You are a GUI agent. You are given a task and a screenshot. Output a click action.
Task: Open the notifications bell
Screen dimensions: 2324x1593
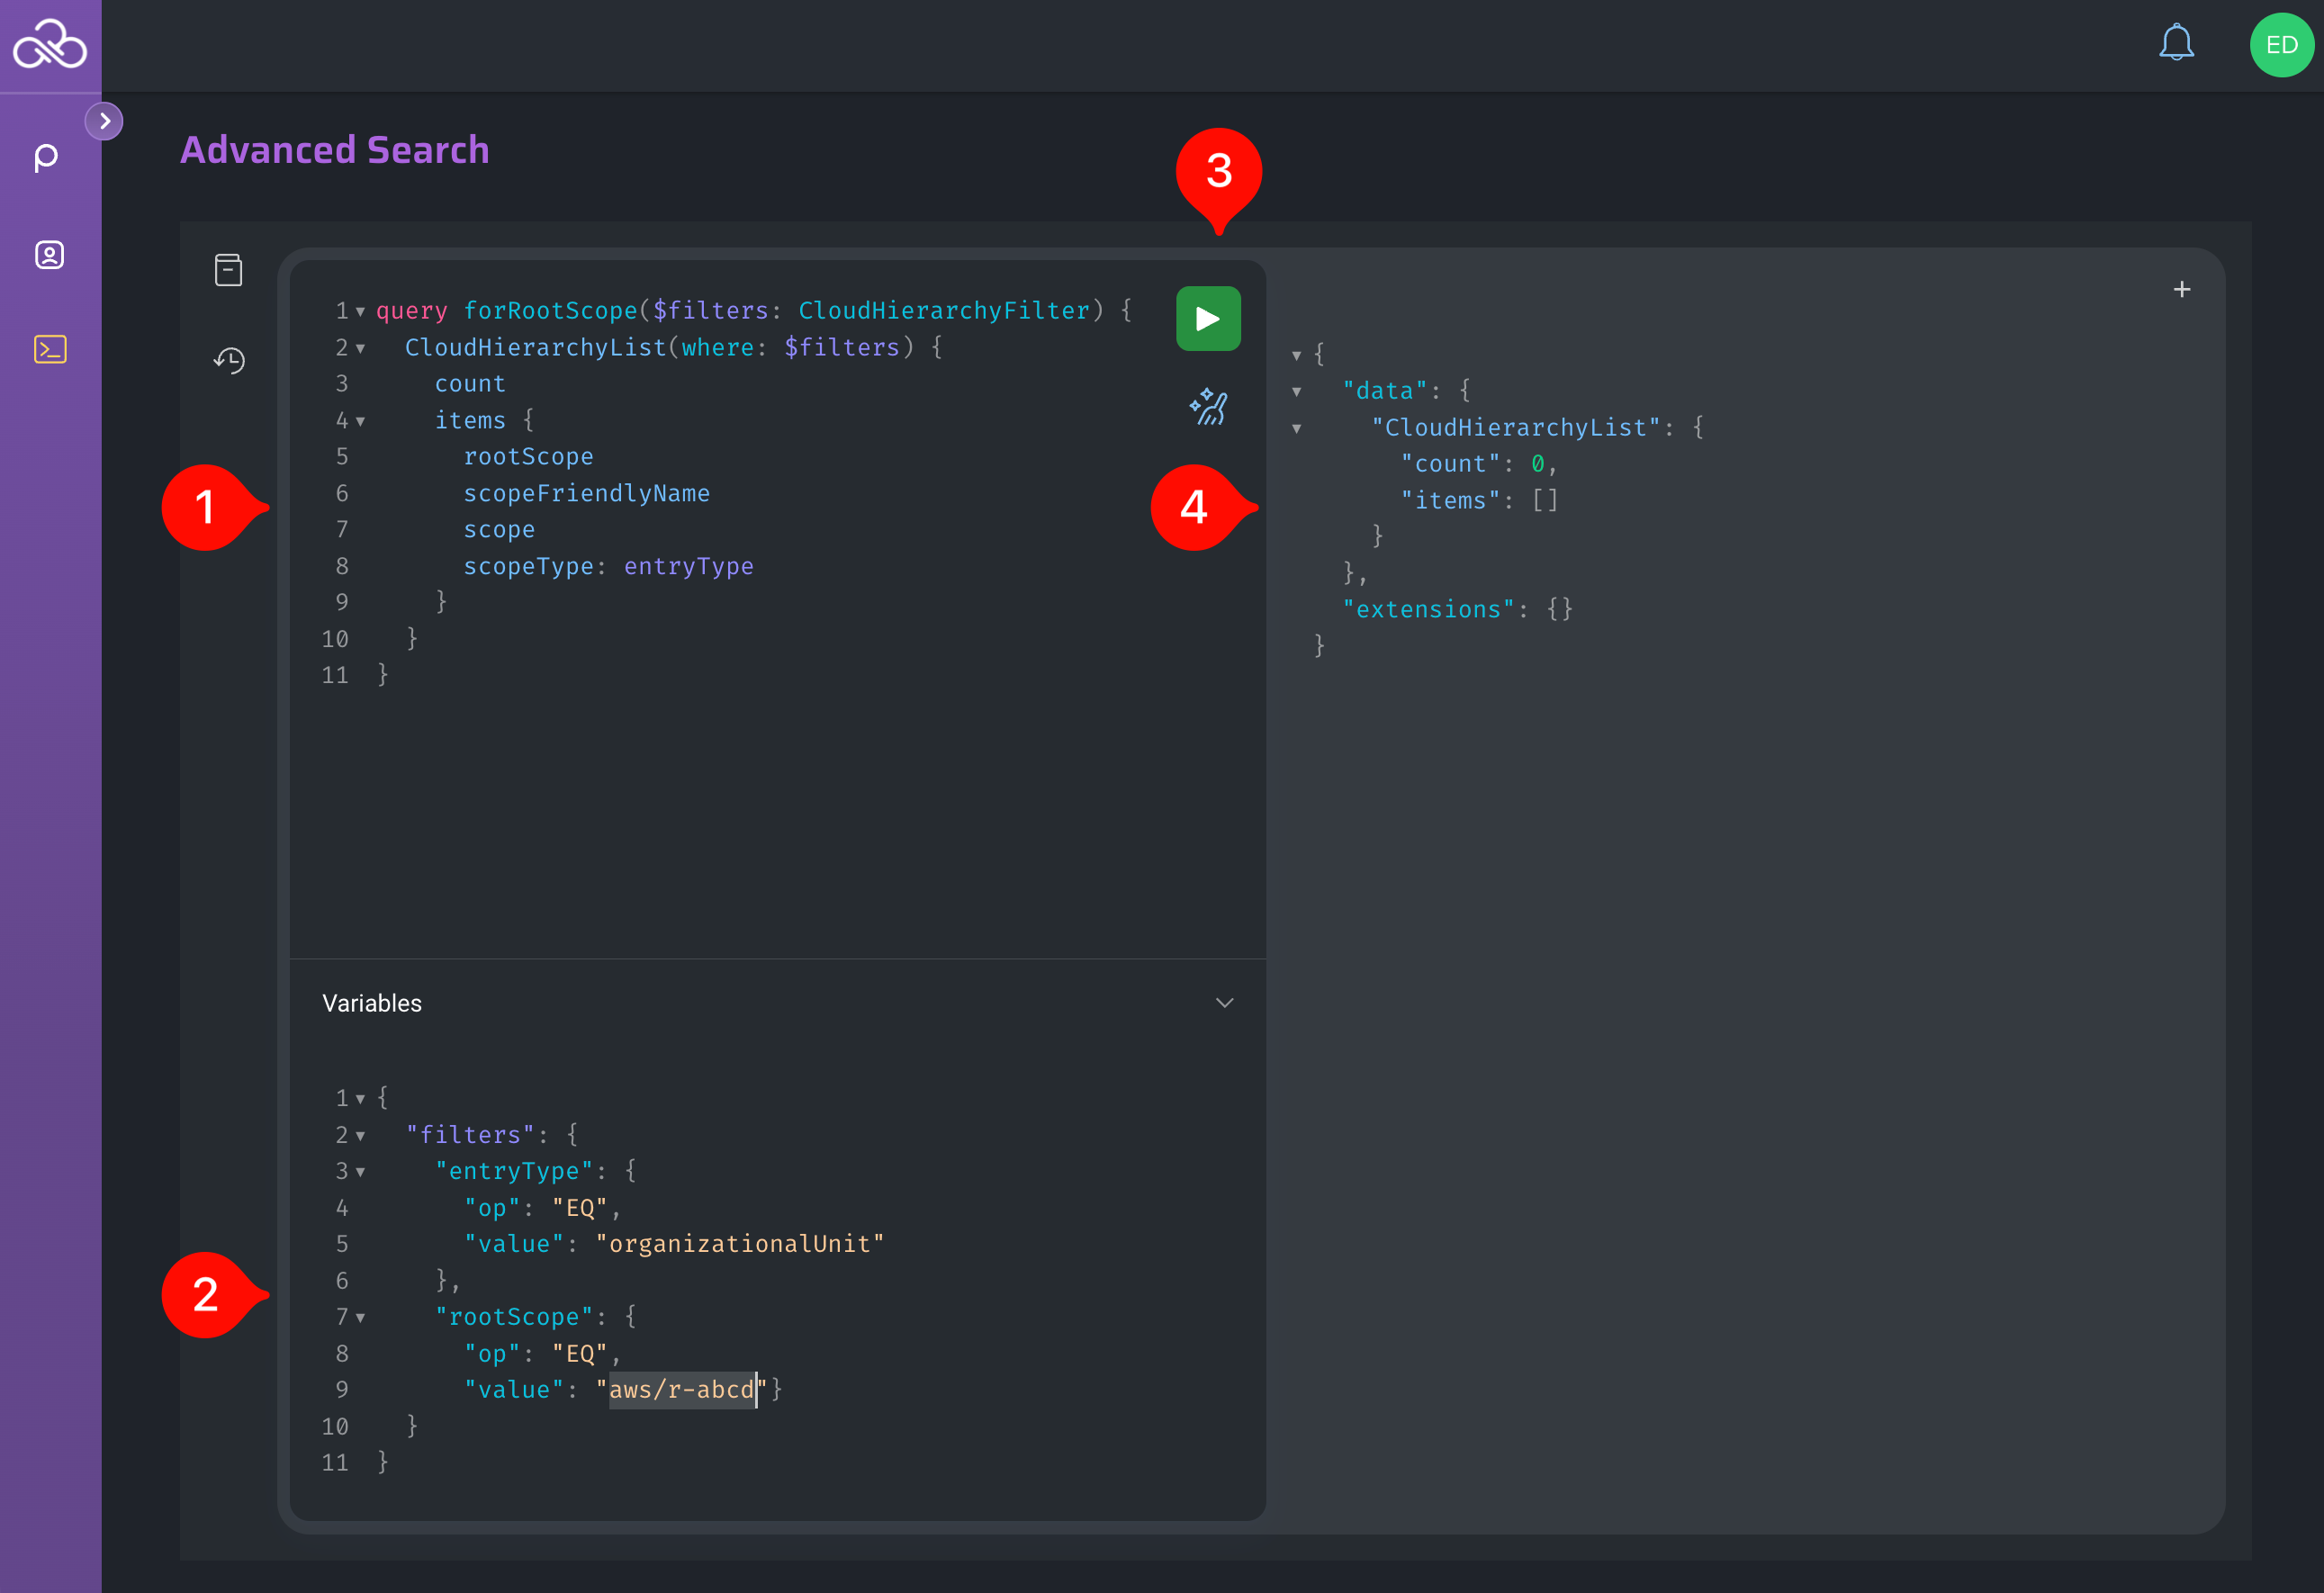pos(2176,44)
